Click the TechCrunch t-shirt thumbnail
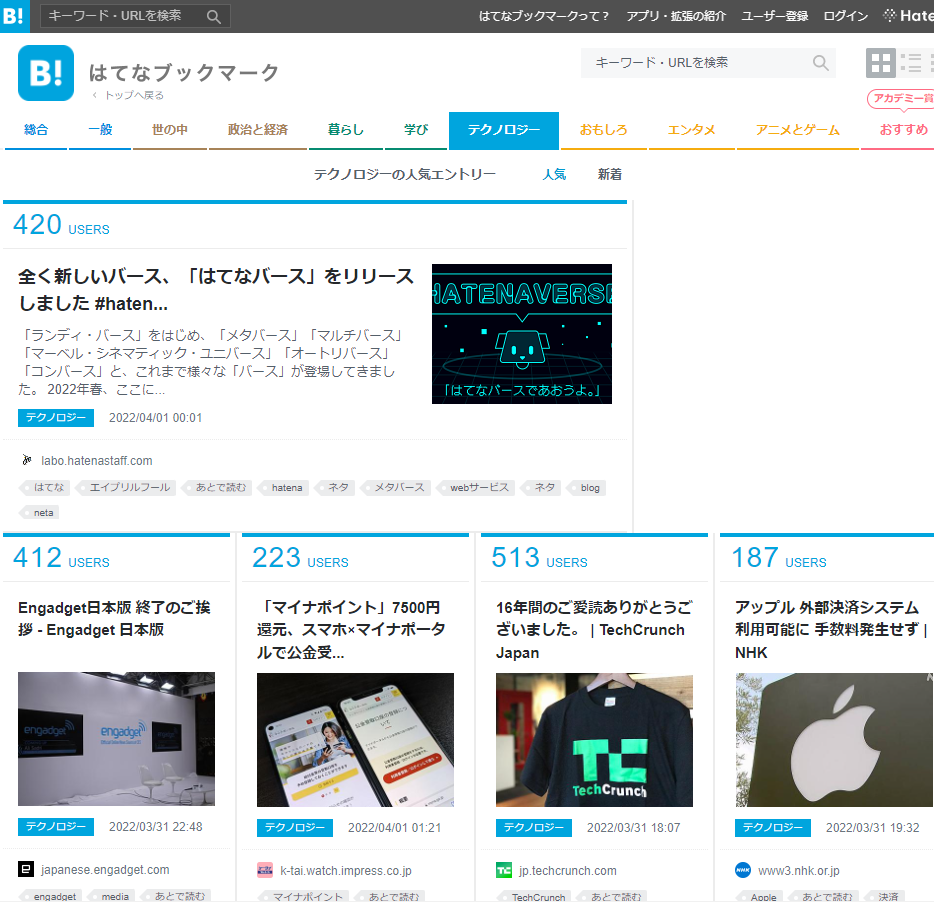This screenshot has width=934, height=902. click(594, 739)
